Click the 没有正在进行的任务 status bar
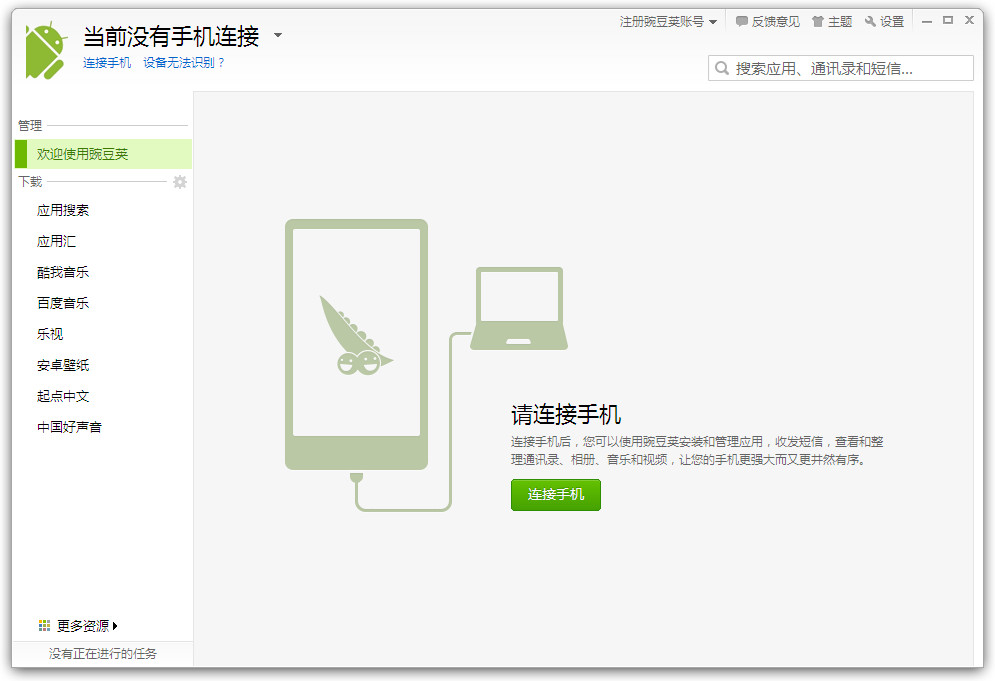The width and height of the screenshot is (995, 681). pyautogui.click(x=103, y=654)
